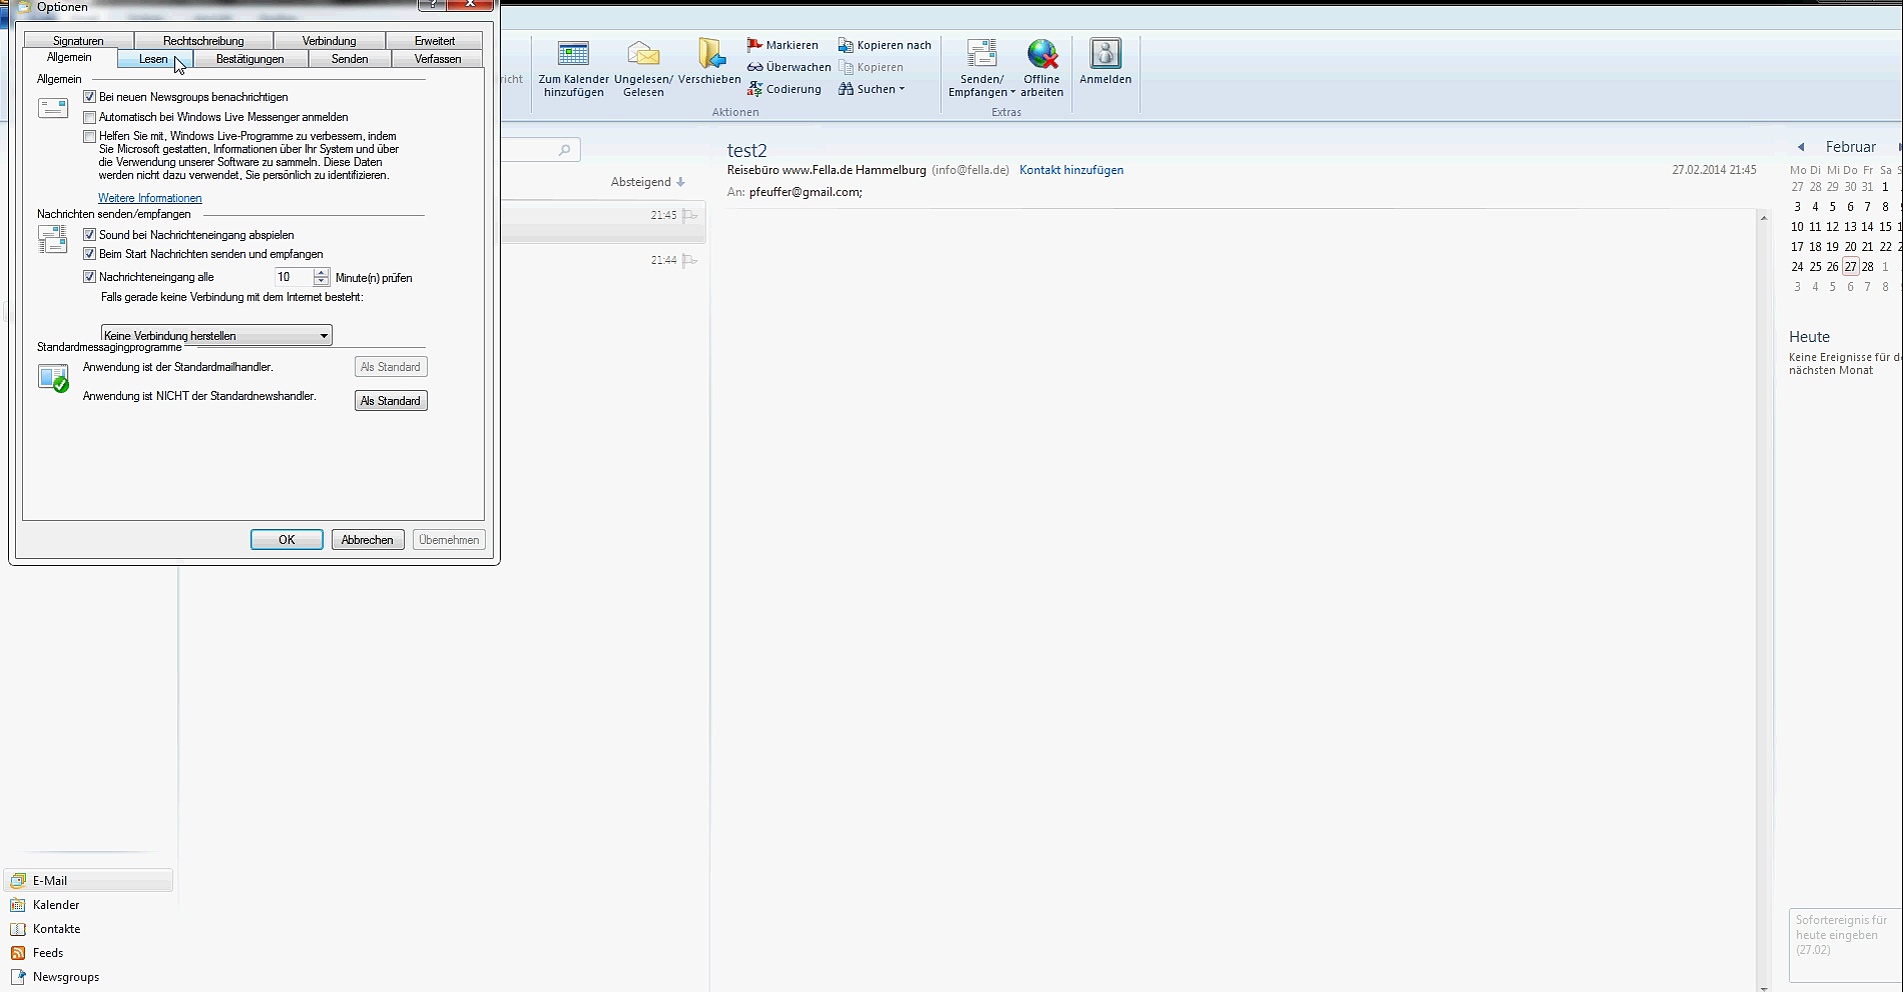
Task: Open the Signaturen tab
Action: [78, 41]
